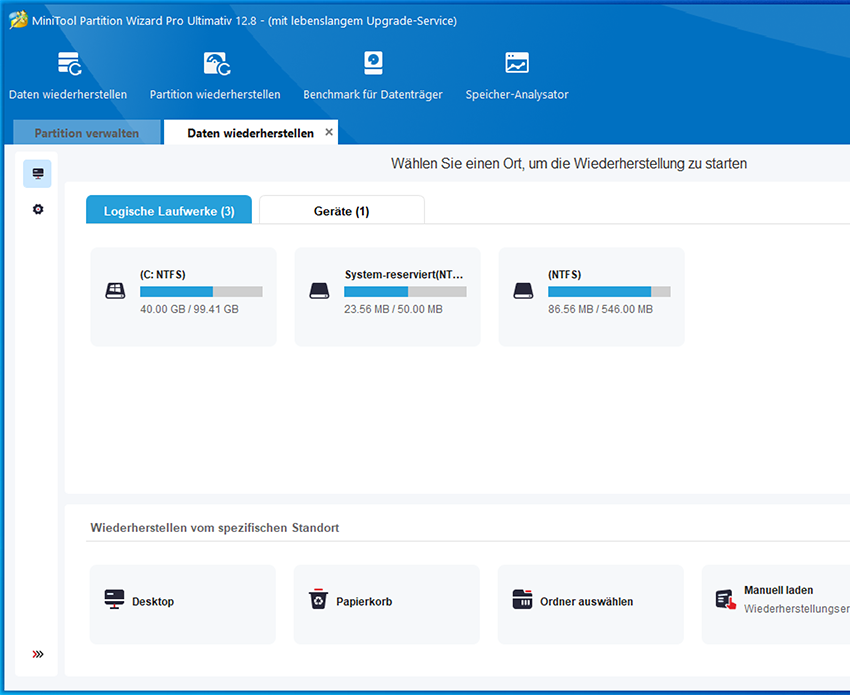The image size is (850, 696).
Task: Switch to the Partition verwalten tab
Action: (x=87, y=133)
